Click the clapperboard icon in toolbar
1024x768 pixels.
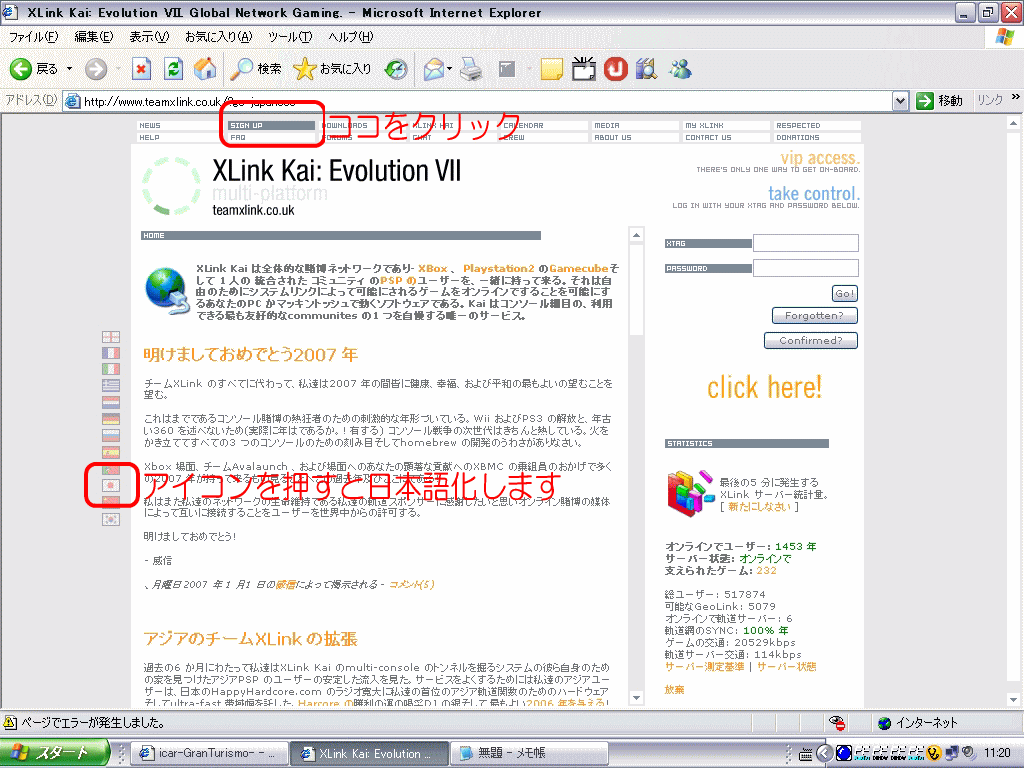[583, 69]
